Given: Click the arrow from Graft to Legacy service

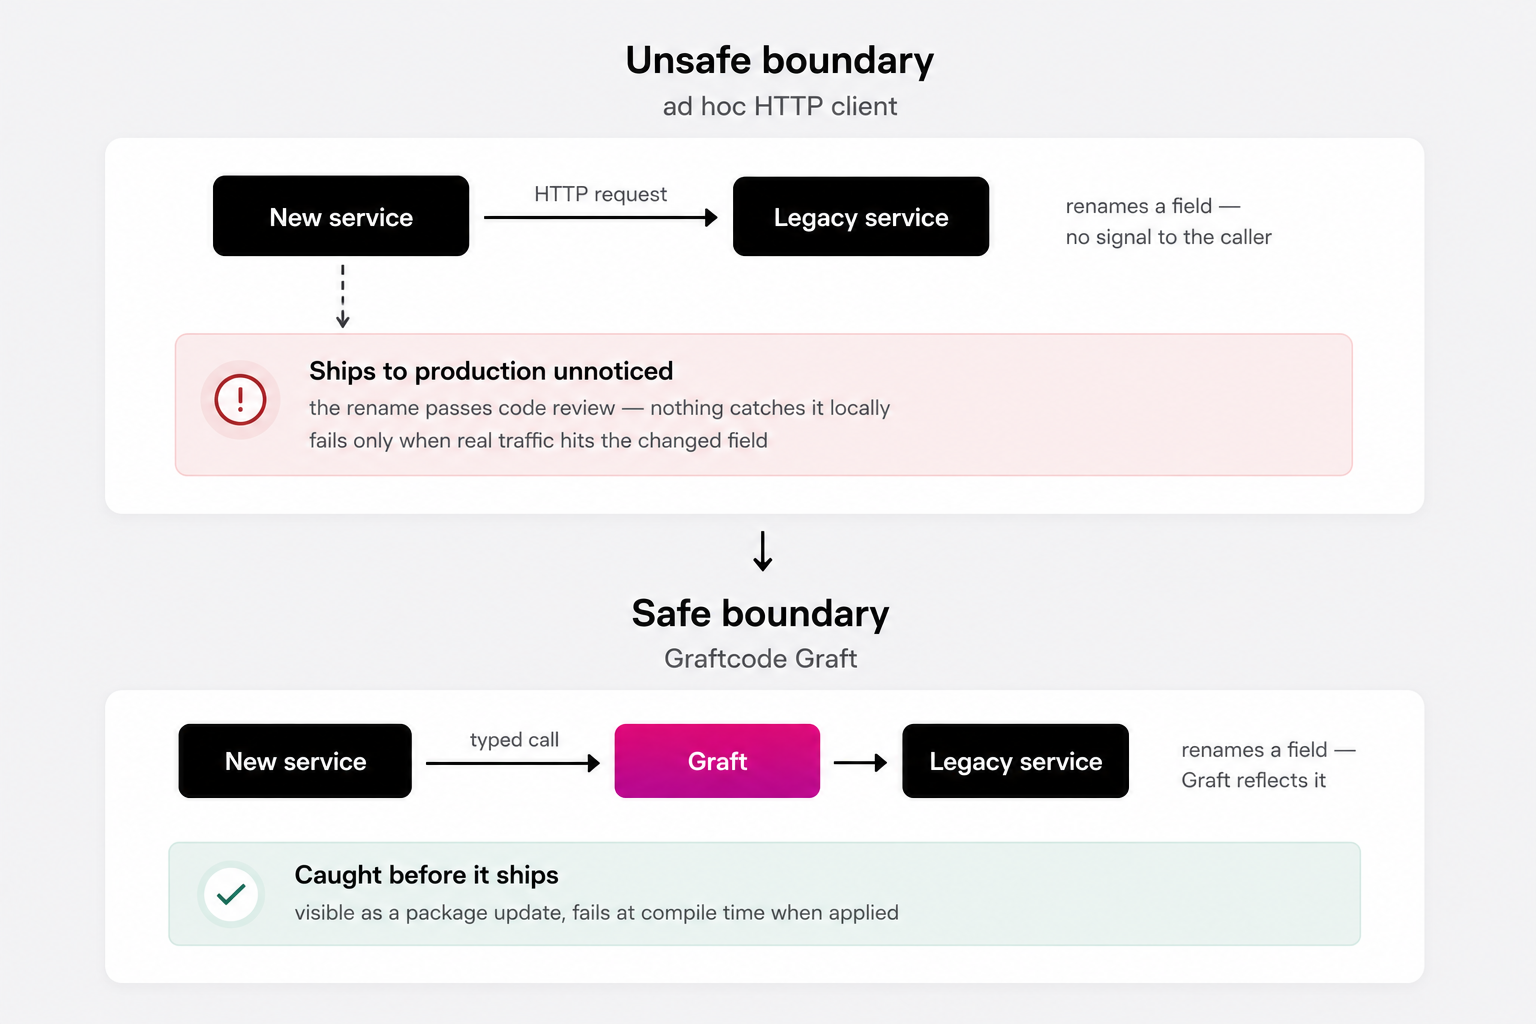Looking at the screenshot, I should click(861, 763).
